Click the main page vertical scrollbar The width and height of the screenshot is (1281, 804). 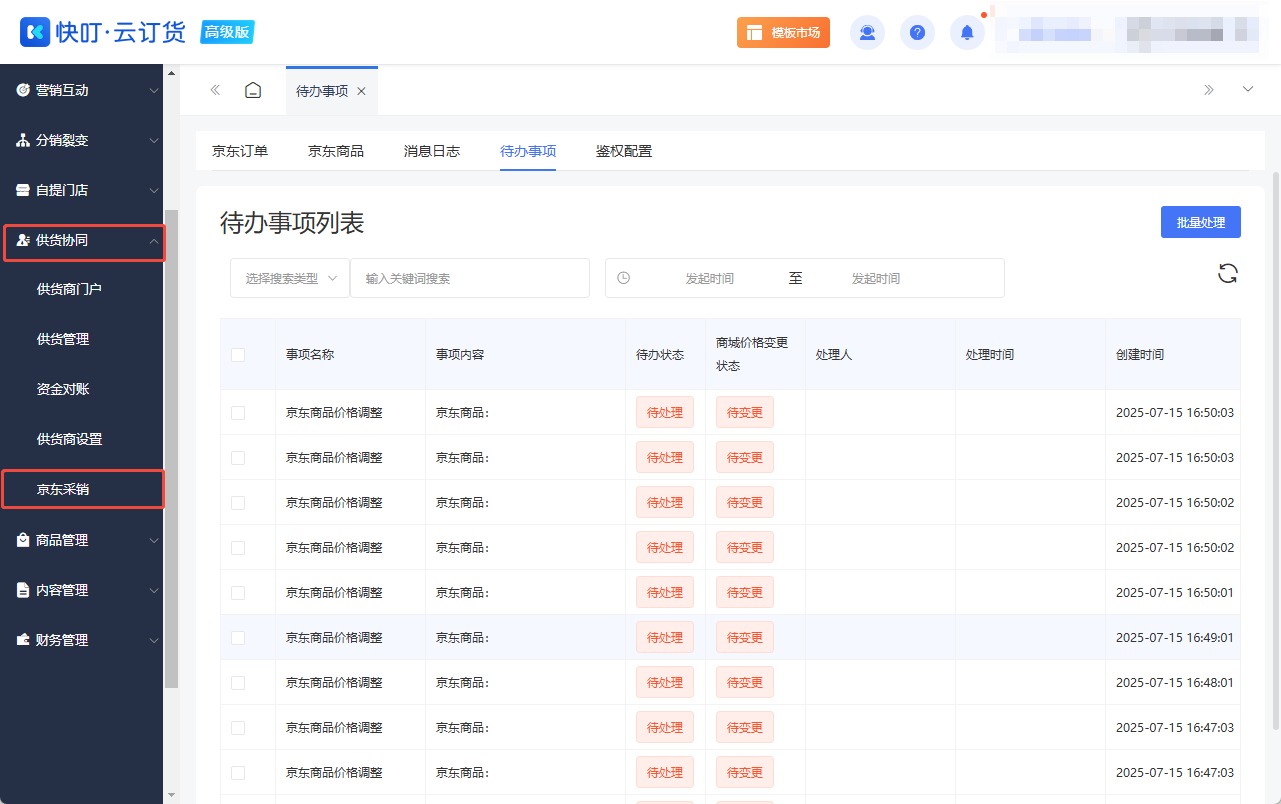pyautogui.click(x=1275, y=450)
